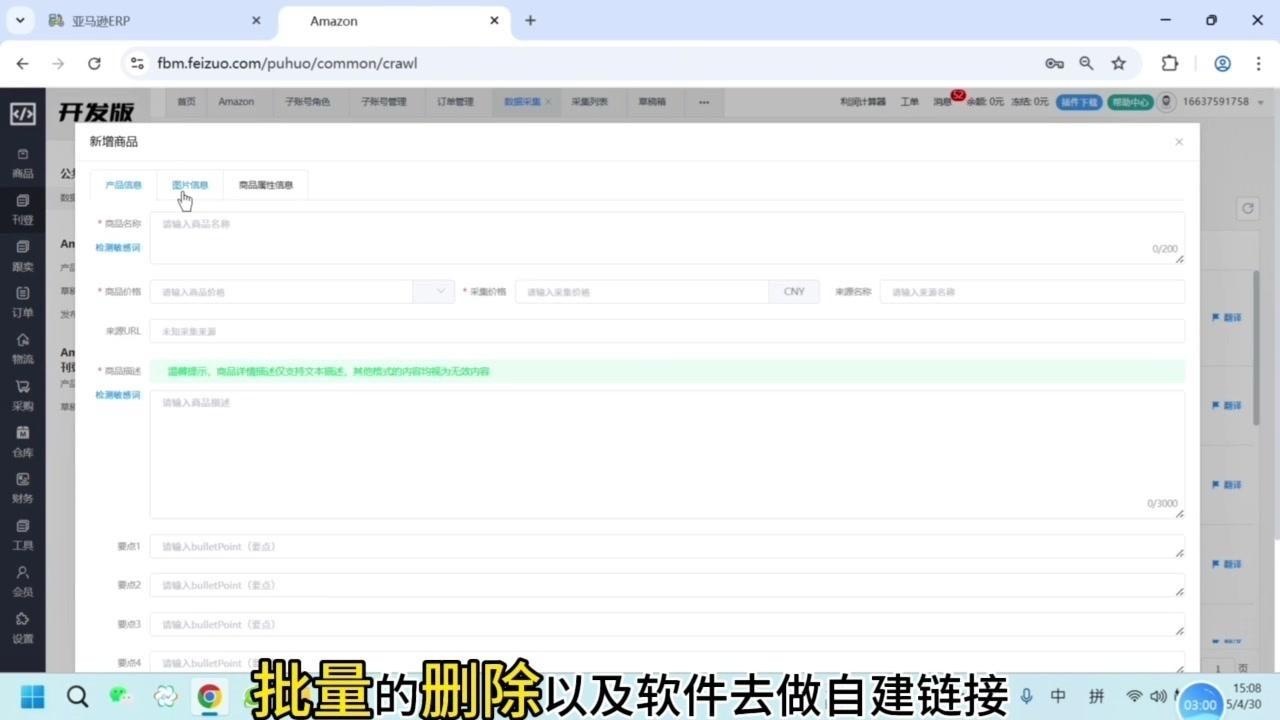1280x720 pixels.
Task: Open the Chrome profile icon
Action: pos(1222,63)
